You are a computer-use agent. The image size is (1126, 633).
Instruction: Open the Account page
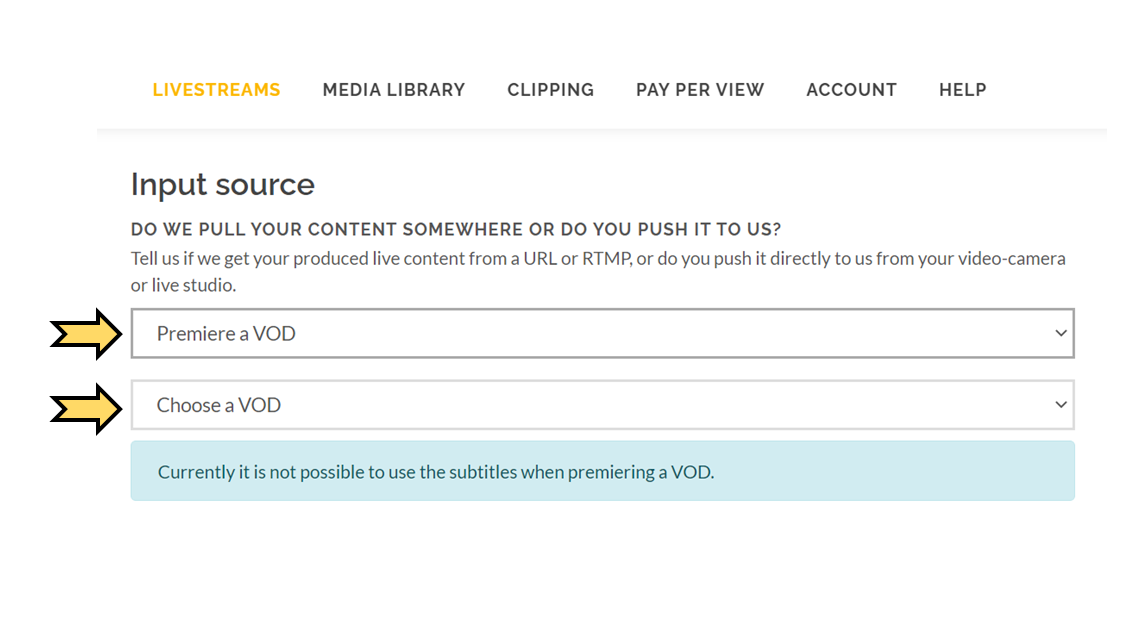click(x=852, y=90)
